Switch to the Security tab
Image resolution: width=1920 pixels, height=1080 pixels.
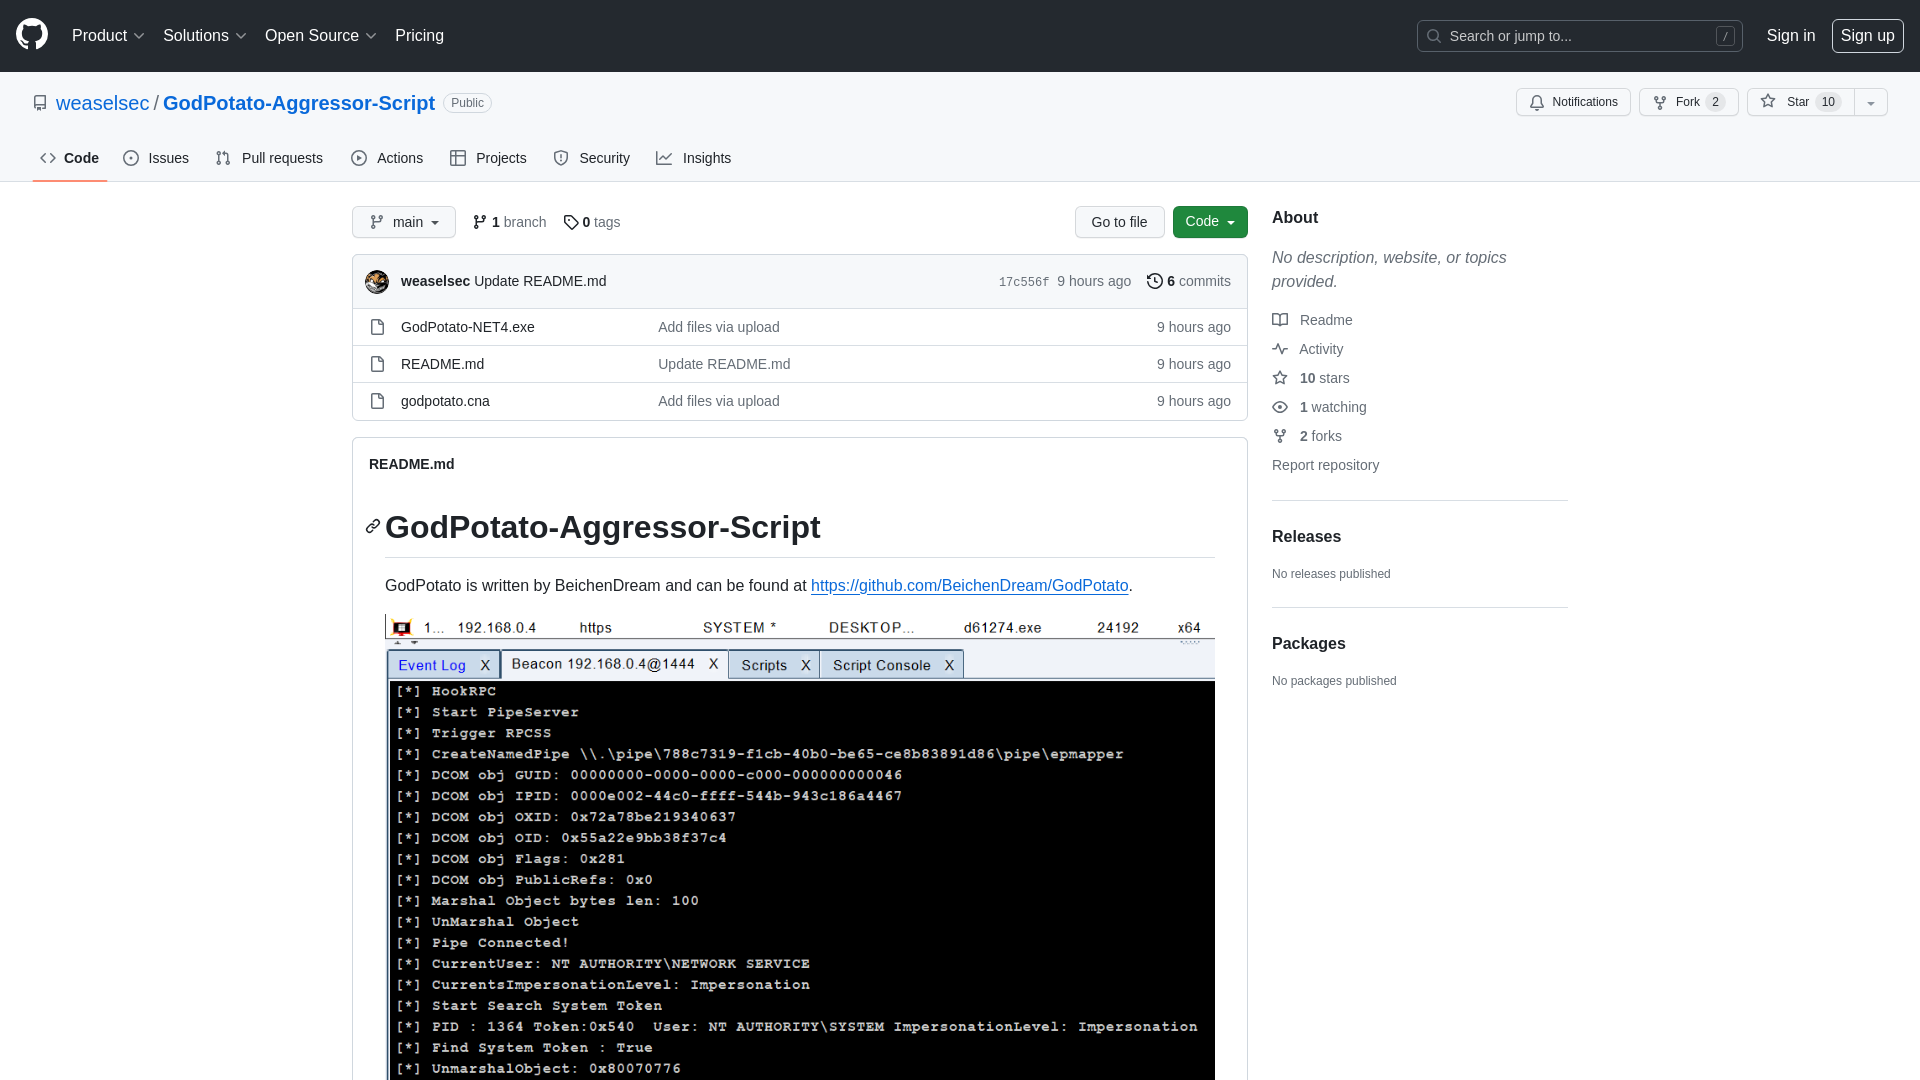[592, 158]
